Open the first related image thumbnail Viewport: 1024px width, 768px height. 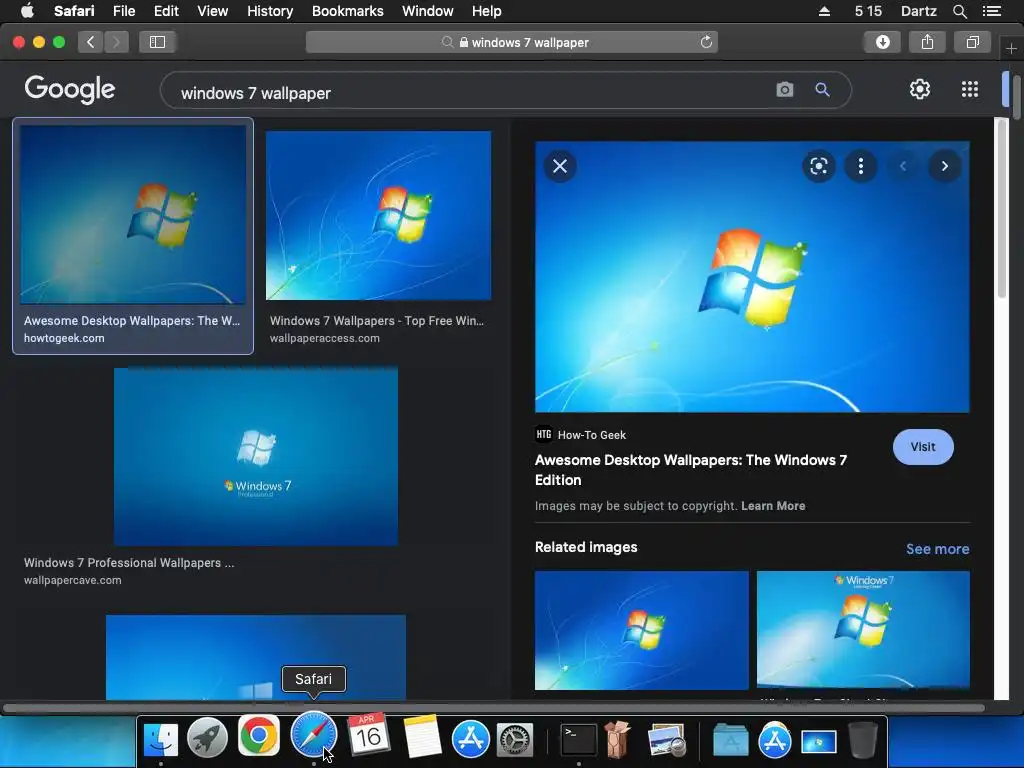642,630
